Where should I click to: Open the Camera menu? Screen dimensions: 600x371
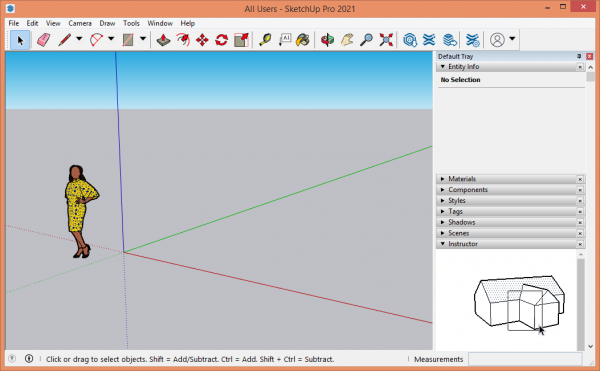click(x=80, y=23)
